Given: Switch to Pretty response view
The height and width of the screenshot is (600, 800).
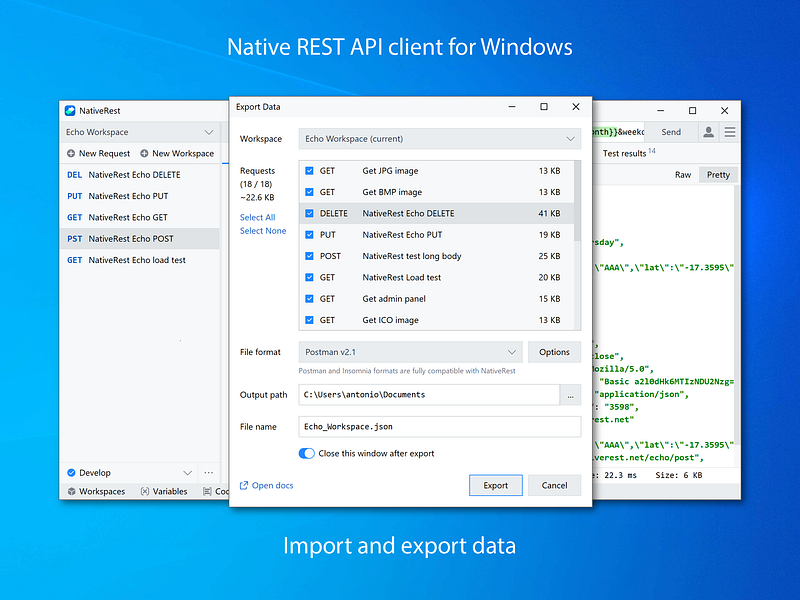Looking at the screenshot, I should [x=718, y=175].
